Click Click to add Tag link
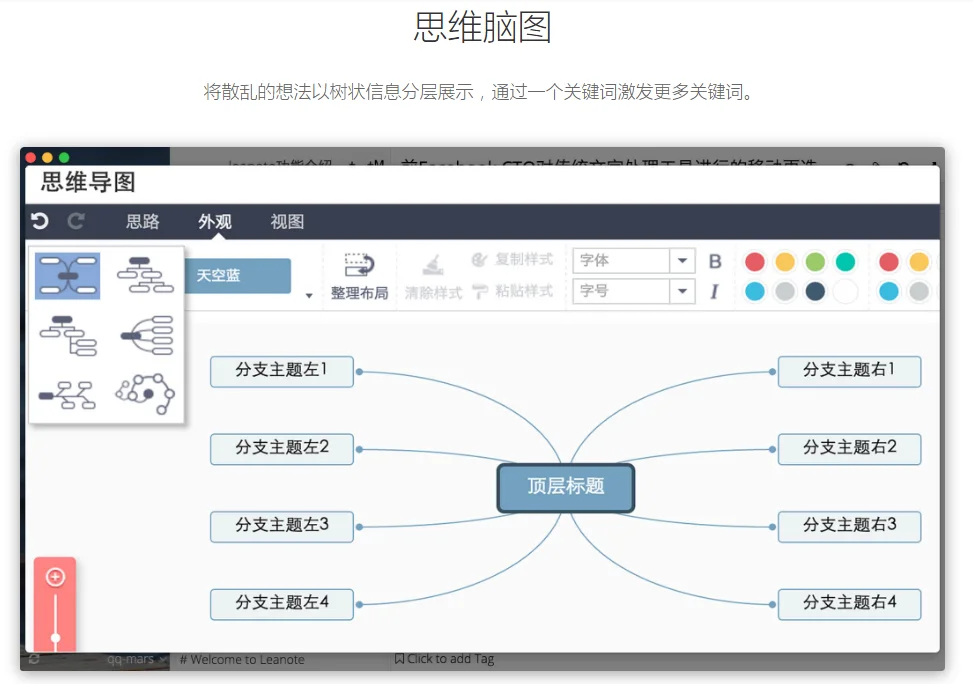Image resolution: width=973 pixels, height=684 pixels. click(445, 659)
